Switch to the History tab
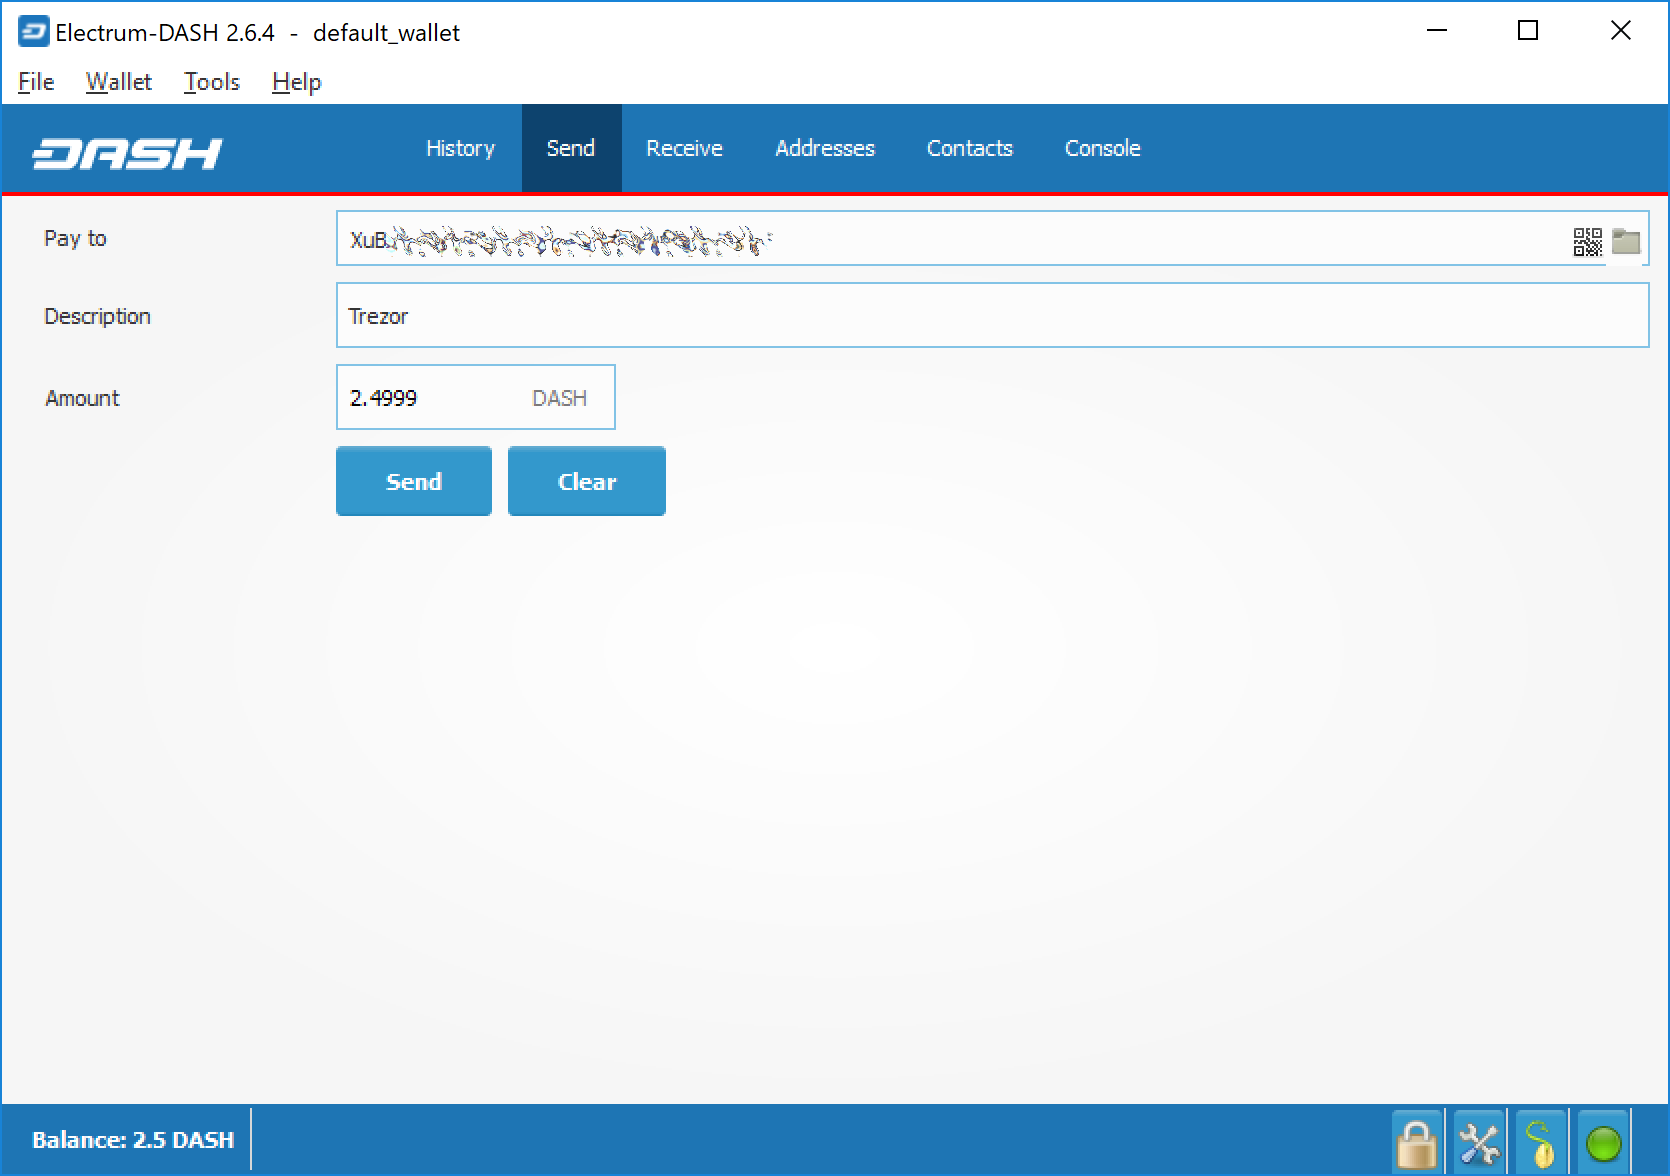The height and width of the screenshot is (1176, 1670). (x=460, y=149)
